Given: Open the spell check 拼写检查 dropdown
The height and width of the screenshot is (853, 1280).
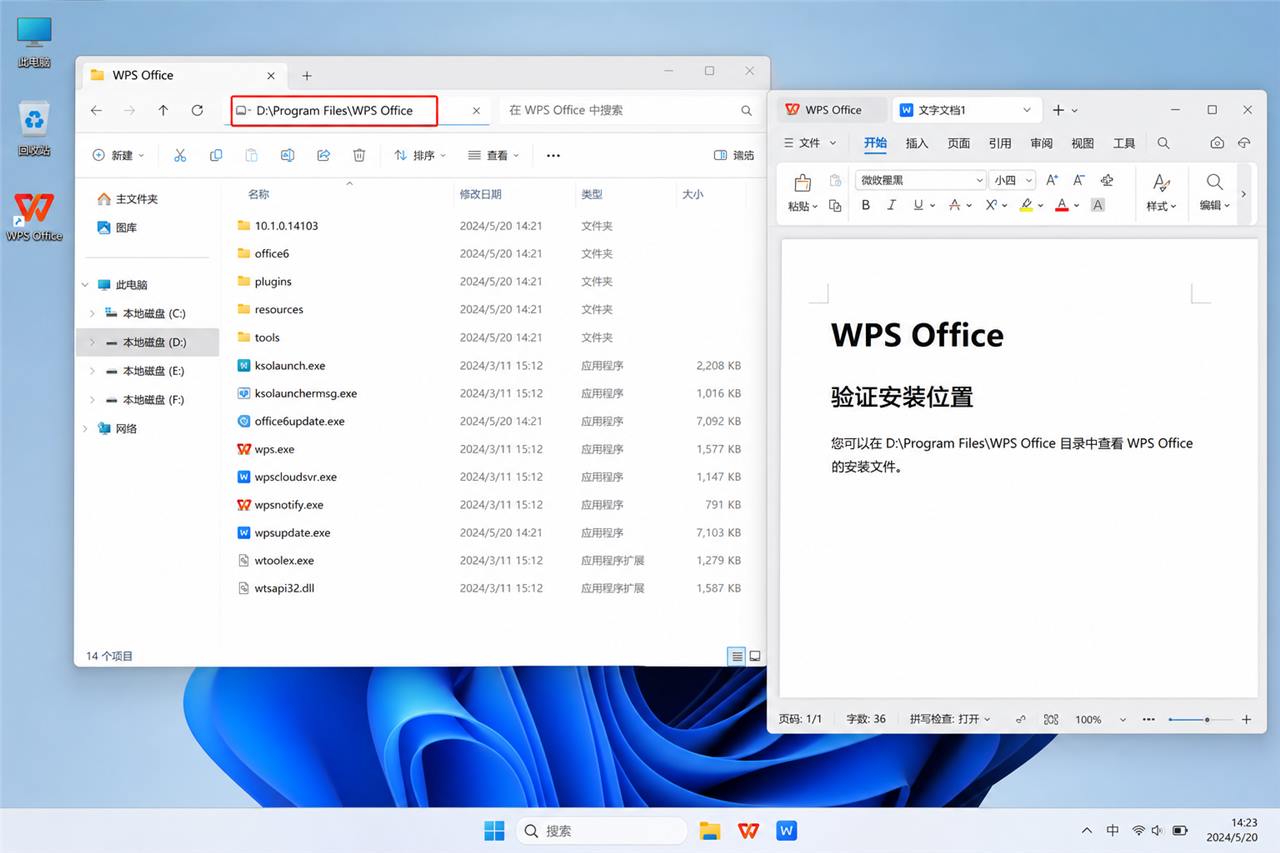Looking at the screenshot, I should (949, 719).
